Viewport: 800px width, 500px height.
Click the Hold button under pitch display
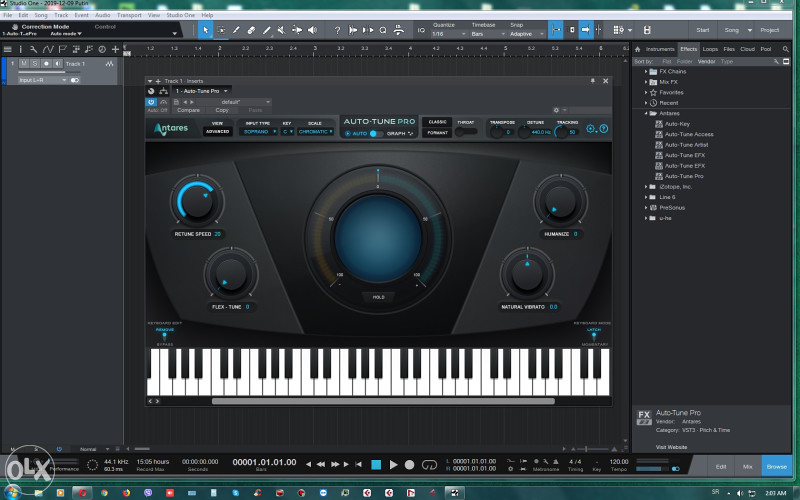(378, 297)
